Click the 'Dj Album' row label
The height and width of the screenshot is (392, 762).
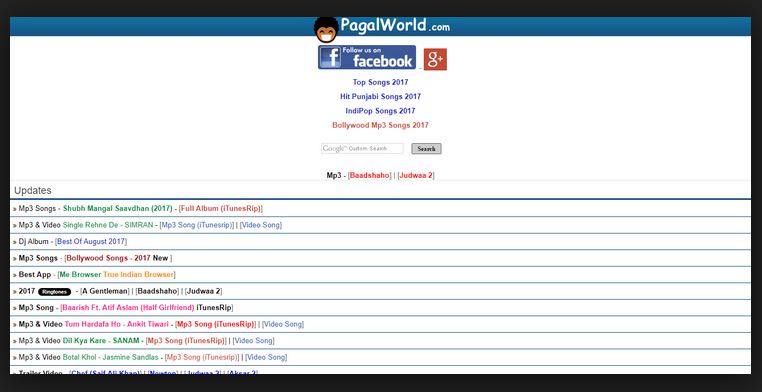tap(34, 241)
